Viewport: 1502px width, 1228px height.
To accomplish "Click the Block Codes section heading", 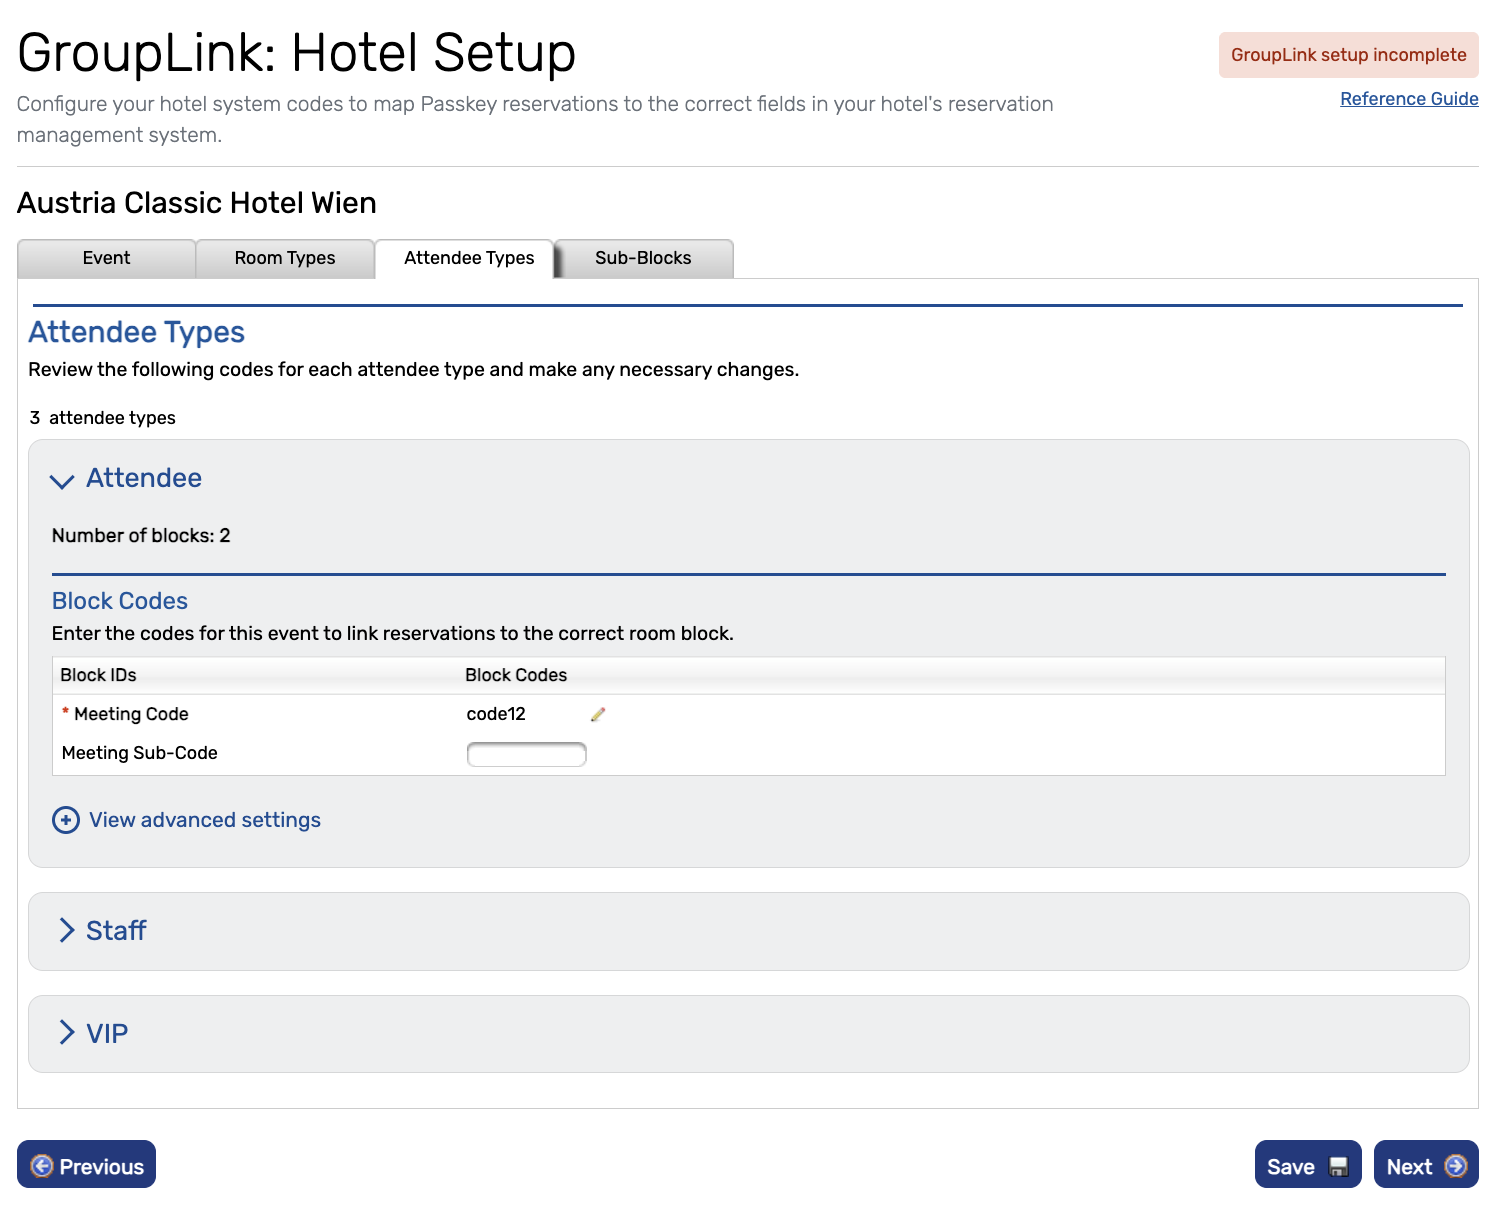I will click(120, 601).
